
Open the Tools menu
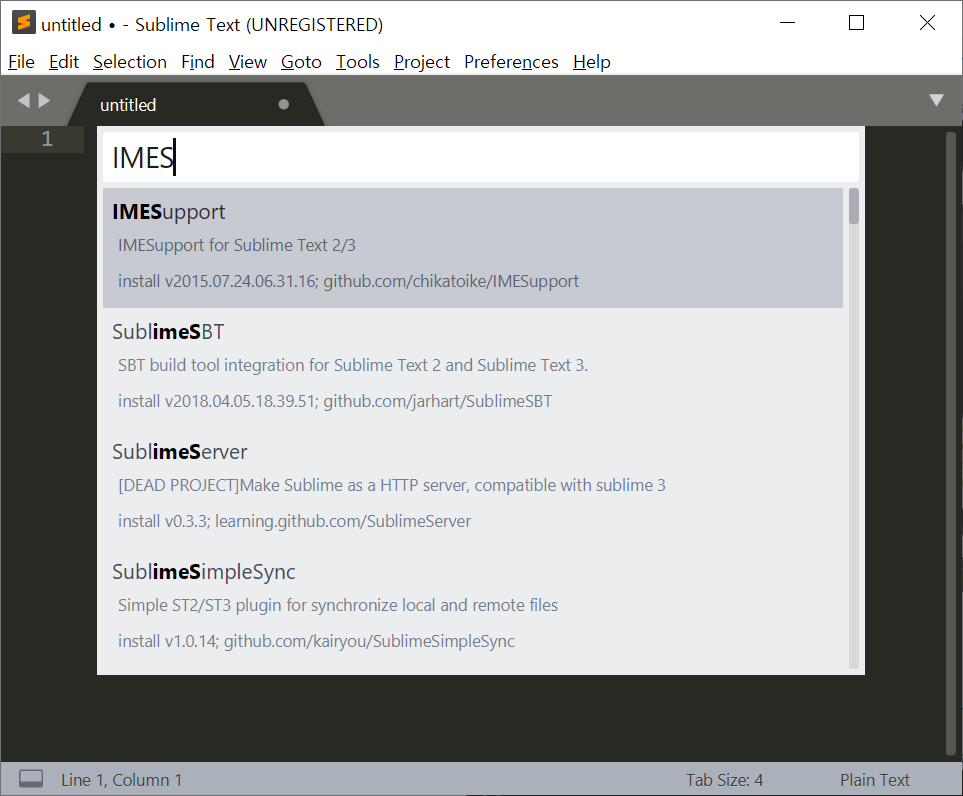[357, 62]
